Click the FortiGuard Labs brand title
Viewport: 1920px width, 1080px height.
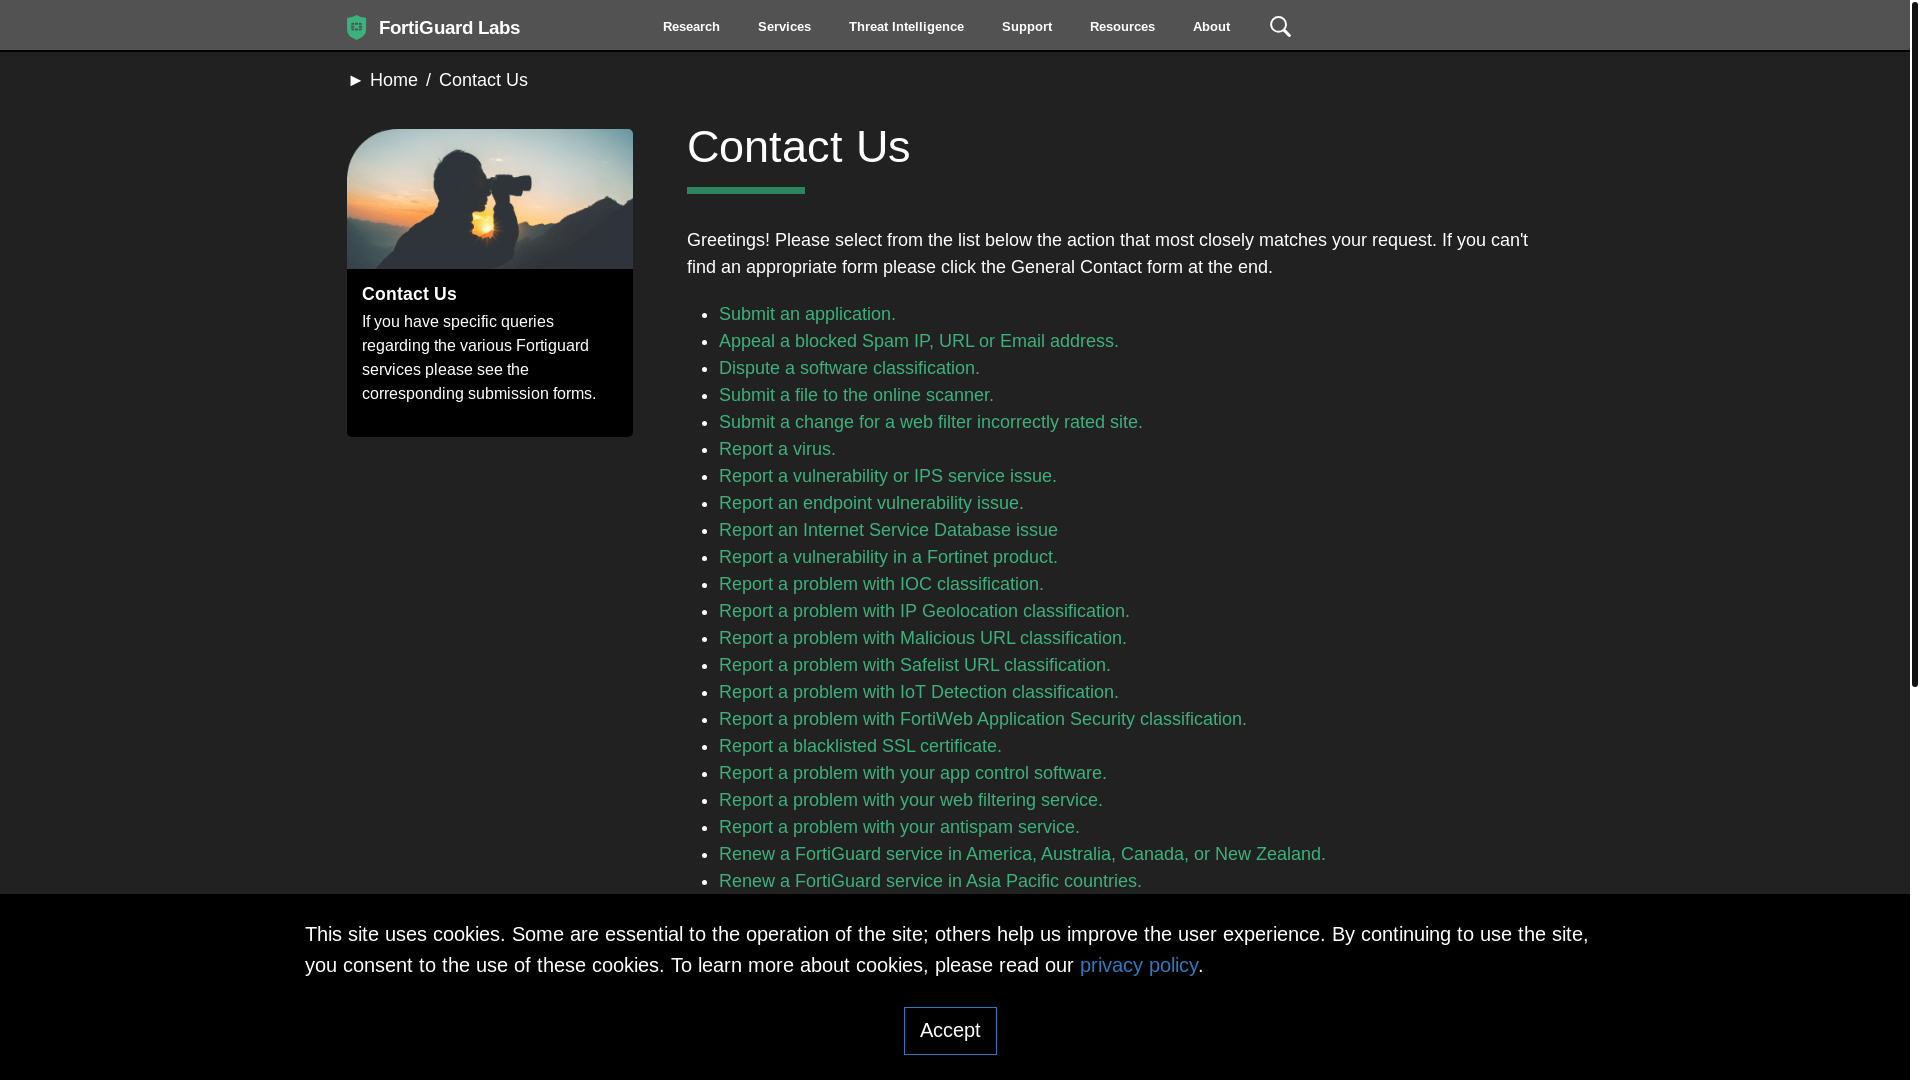tap(449, 28)
